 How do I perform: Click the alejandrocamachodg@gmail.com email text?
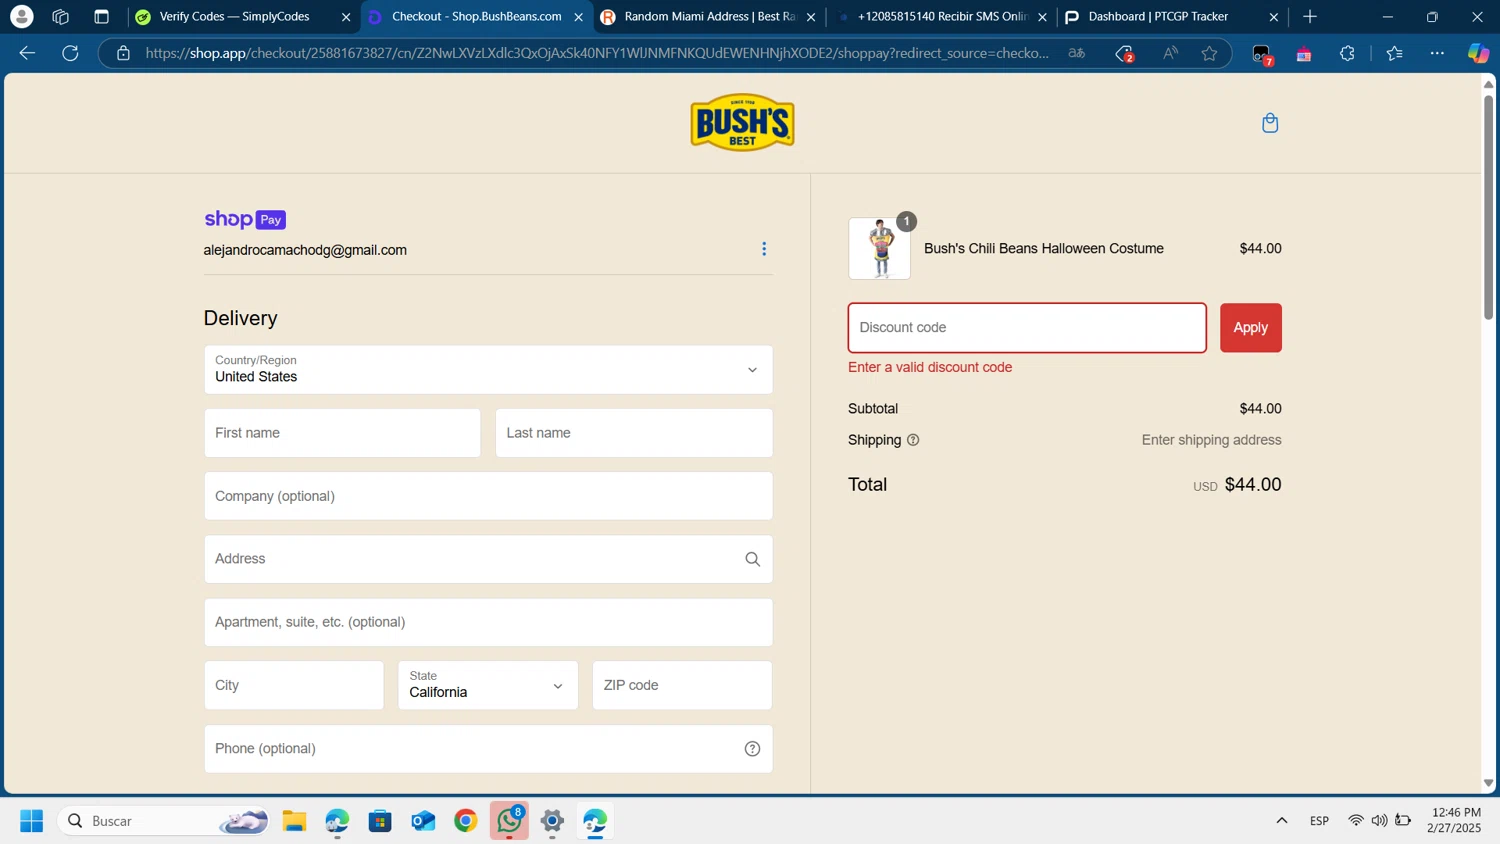305,250
